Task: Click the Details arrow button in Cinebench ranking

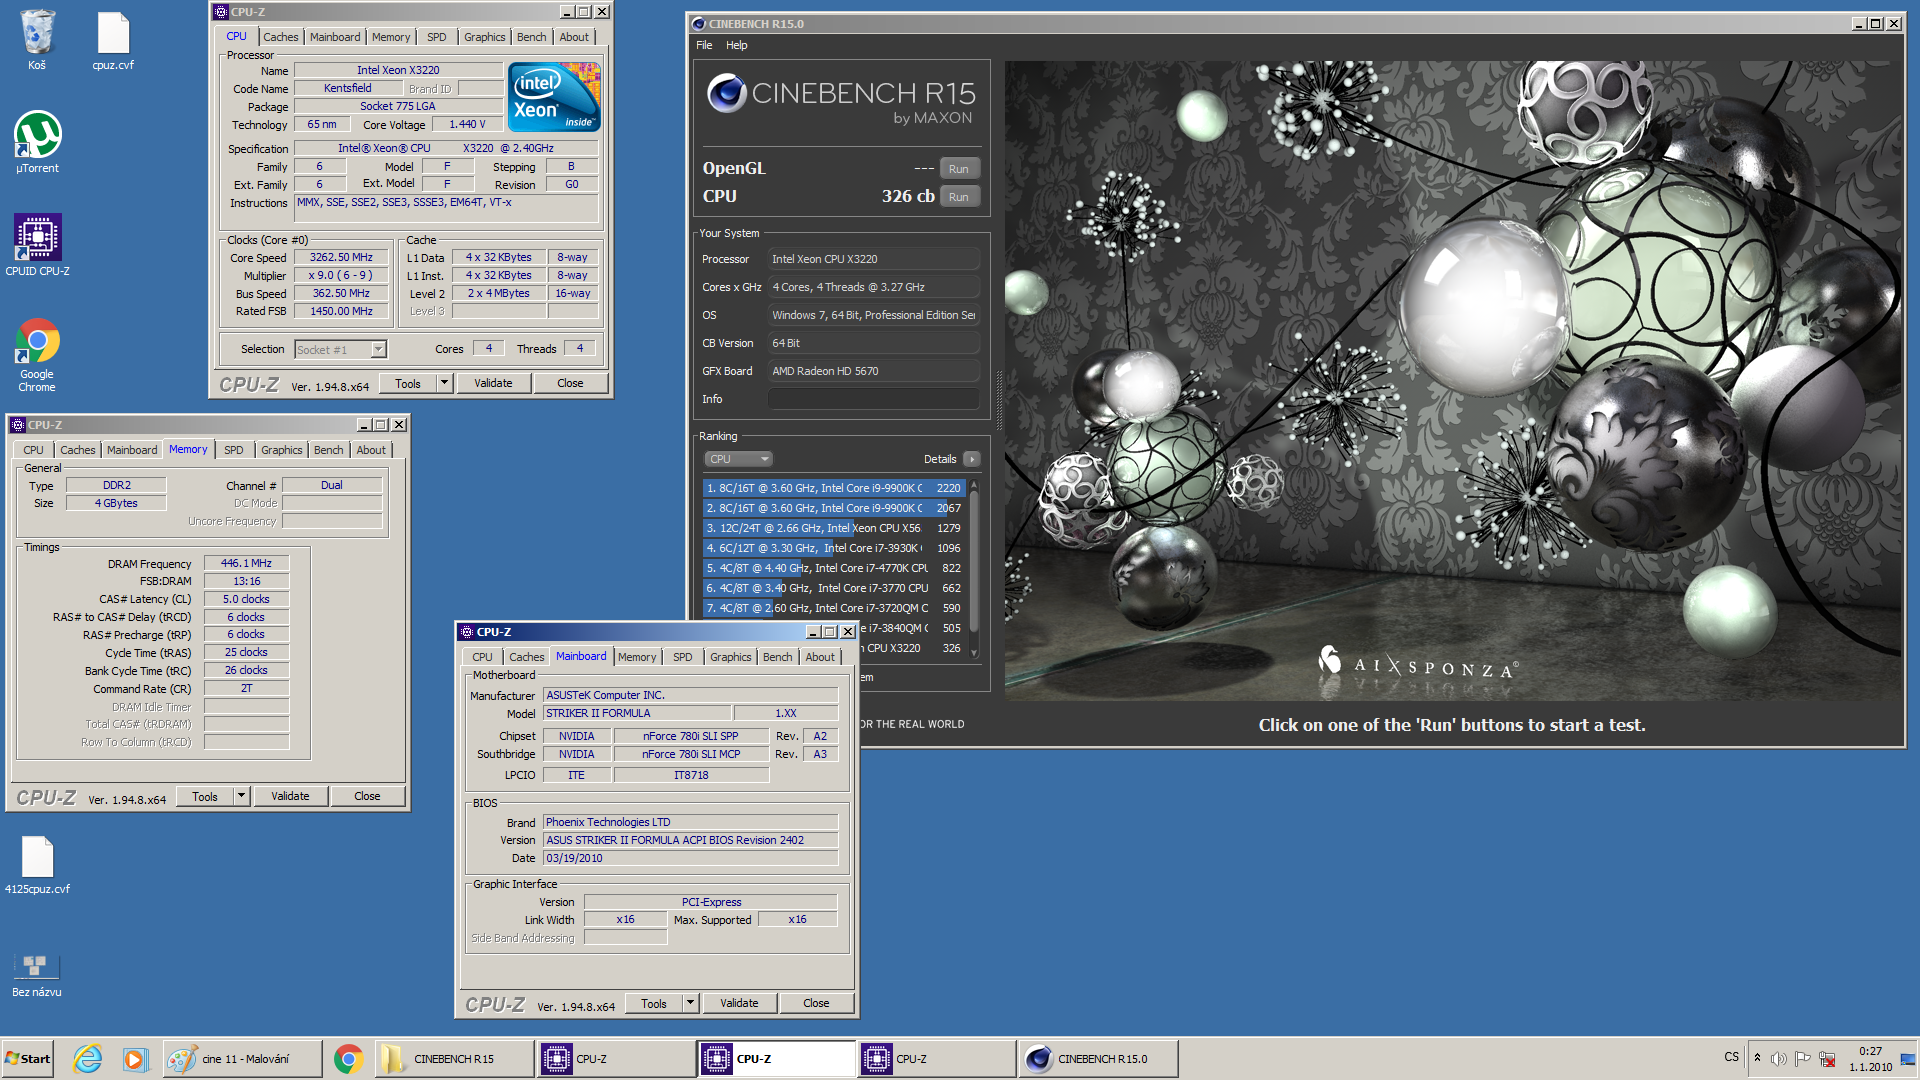Action: tap(971, 459)
